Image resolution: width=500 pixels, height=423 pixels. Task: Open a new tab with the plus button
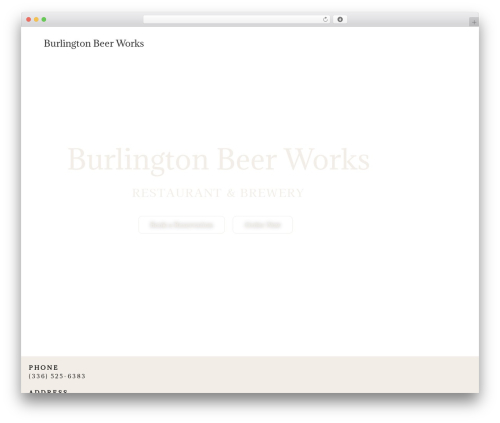pos(474,22)
